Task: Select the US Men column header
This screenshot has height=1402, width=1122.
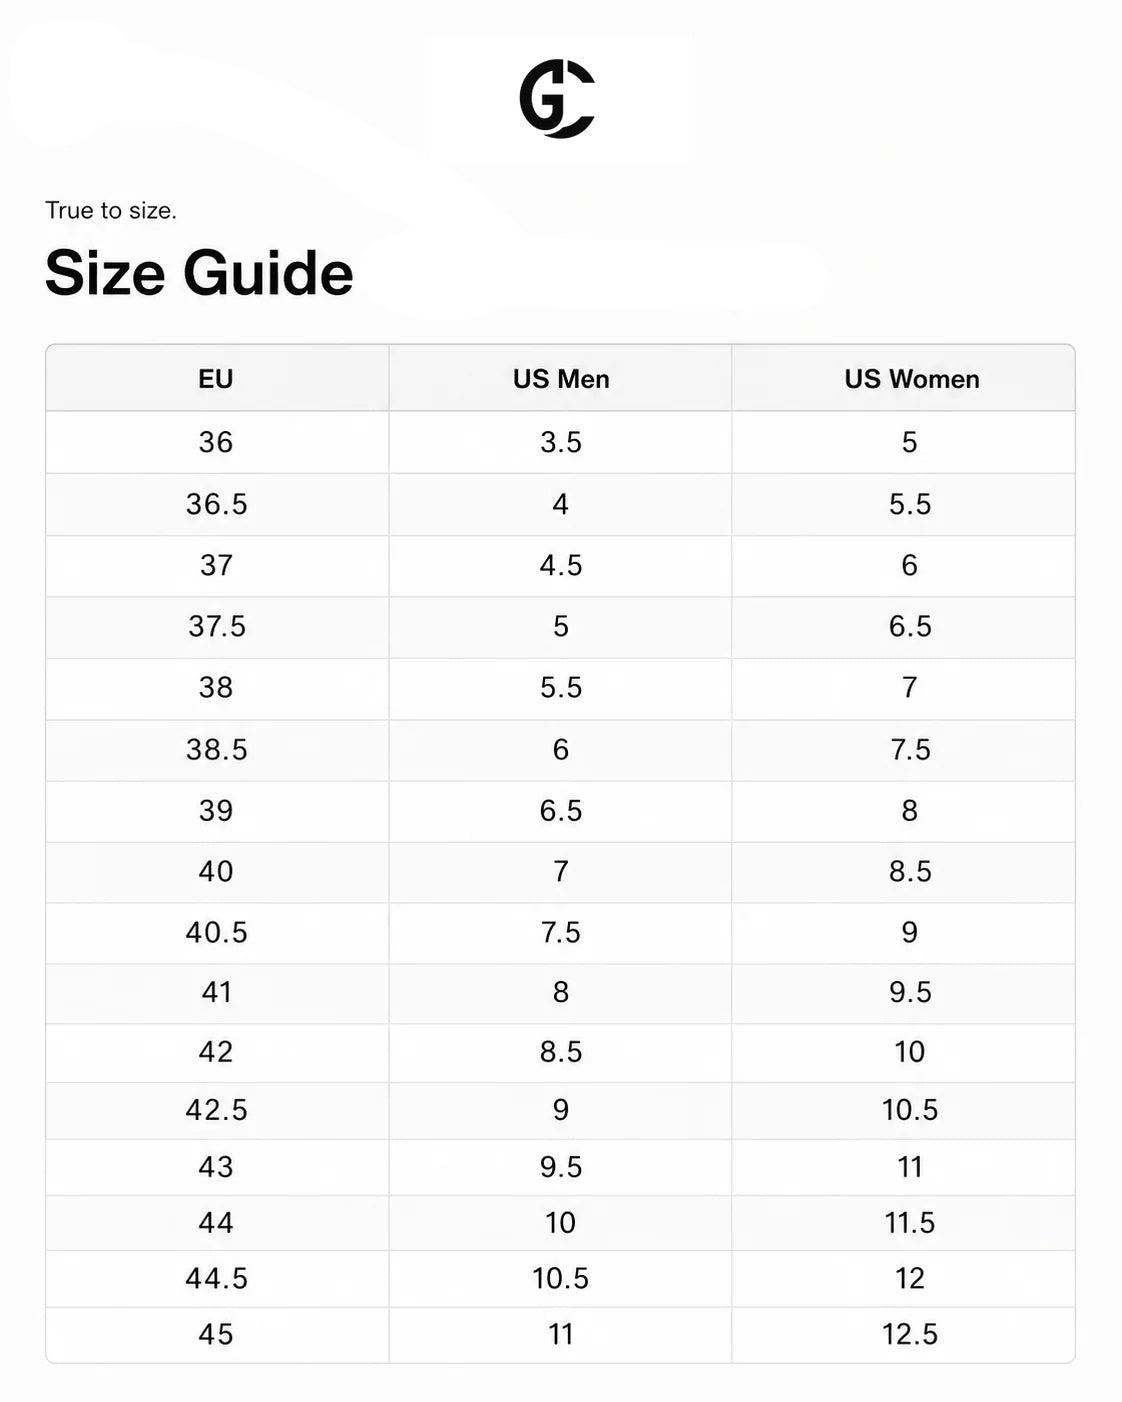Action: pyautogui.click(x=561, y=379)
